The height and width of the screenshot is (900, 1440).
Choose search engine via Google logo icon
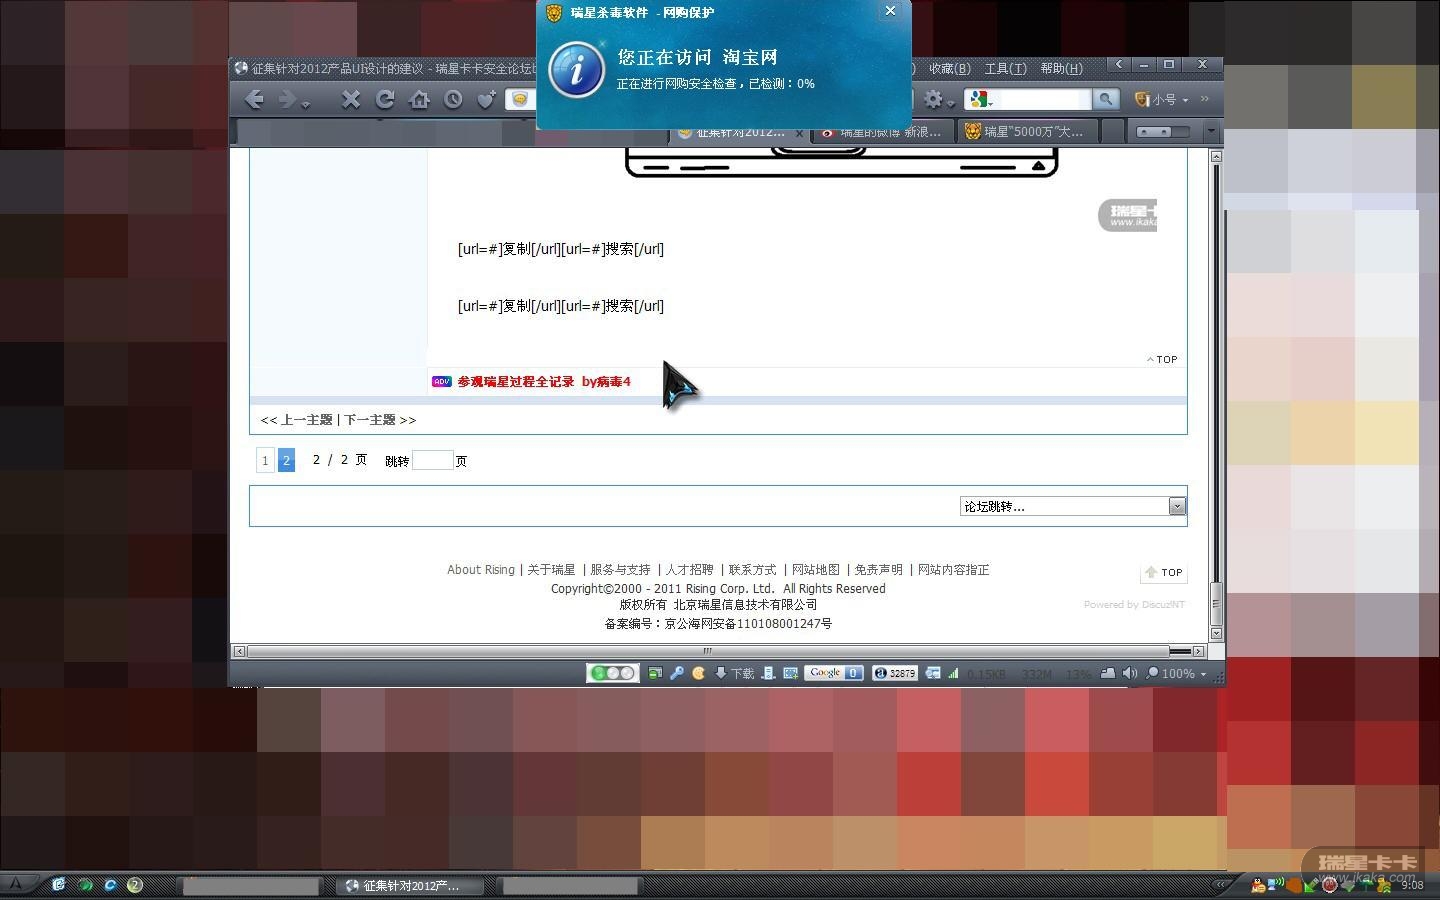tap(980, 99)
